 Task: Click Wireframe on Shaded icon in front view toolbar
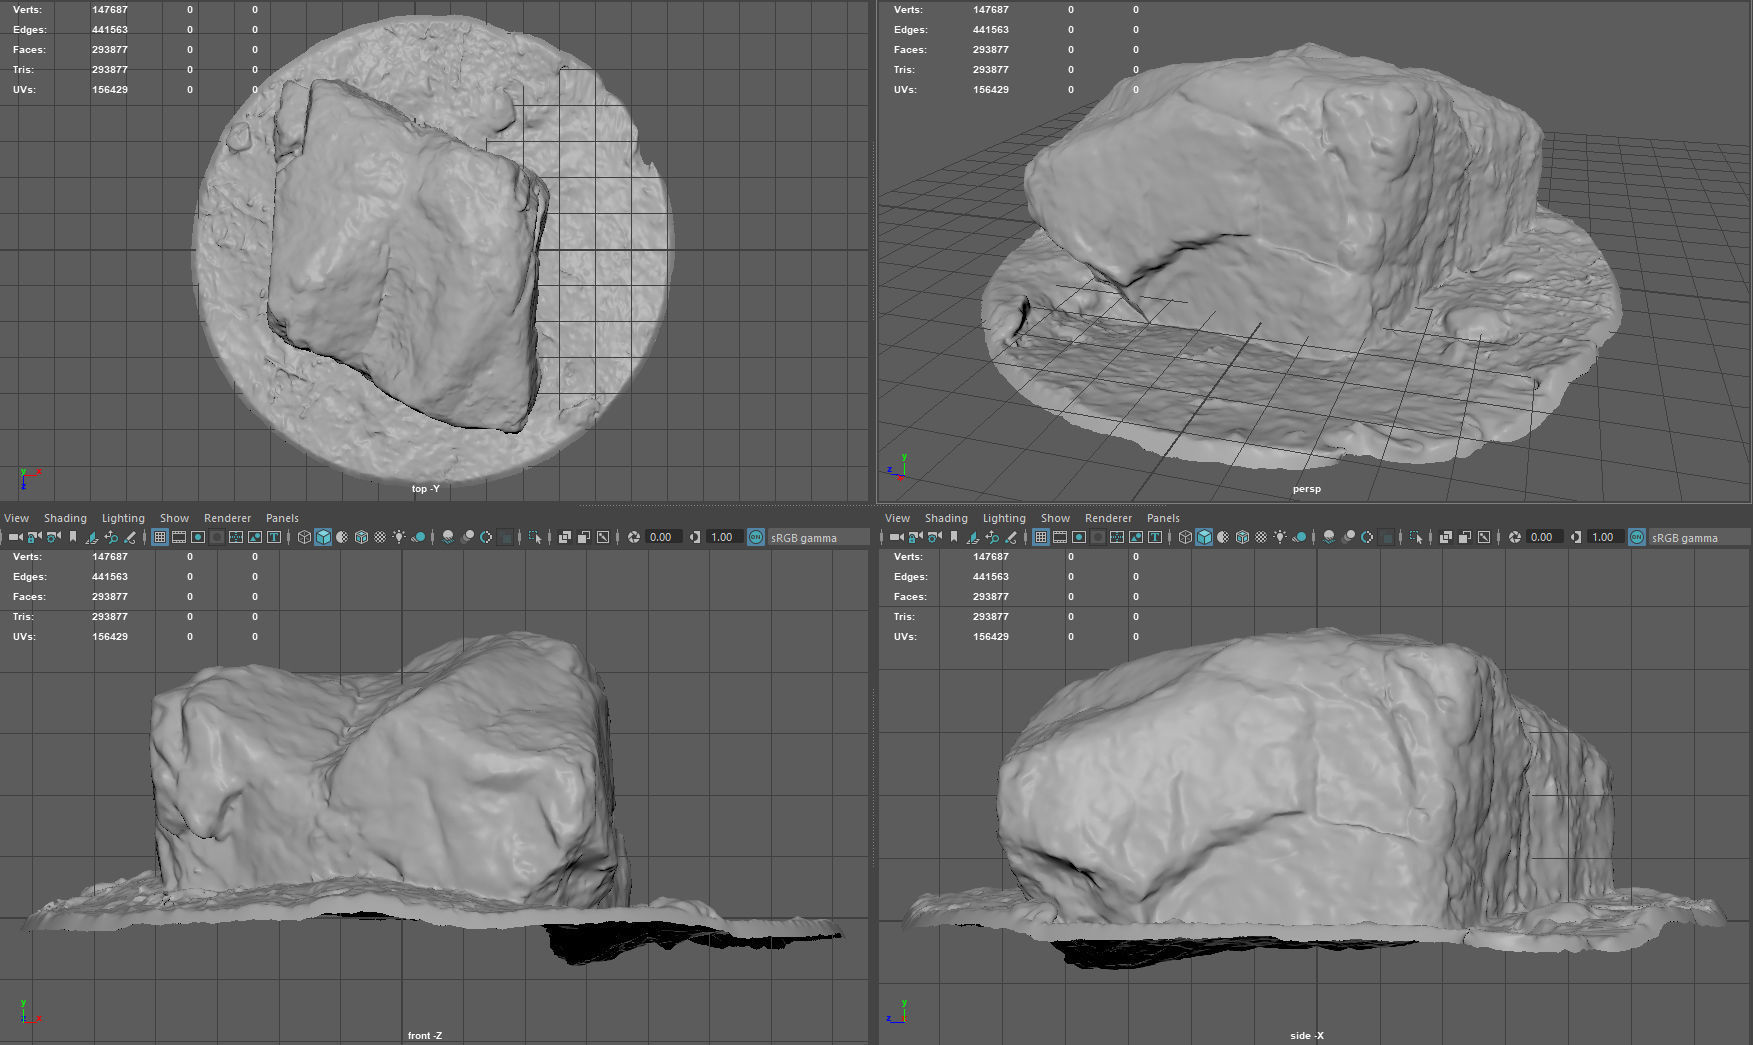[361, 537]
